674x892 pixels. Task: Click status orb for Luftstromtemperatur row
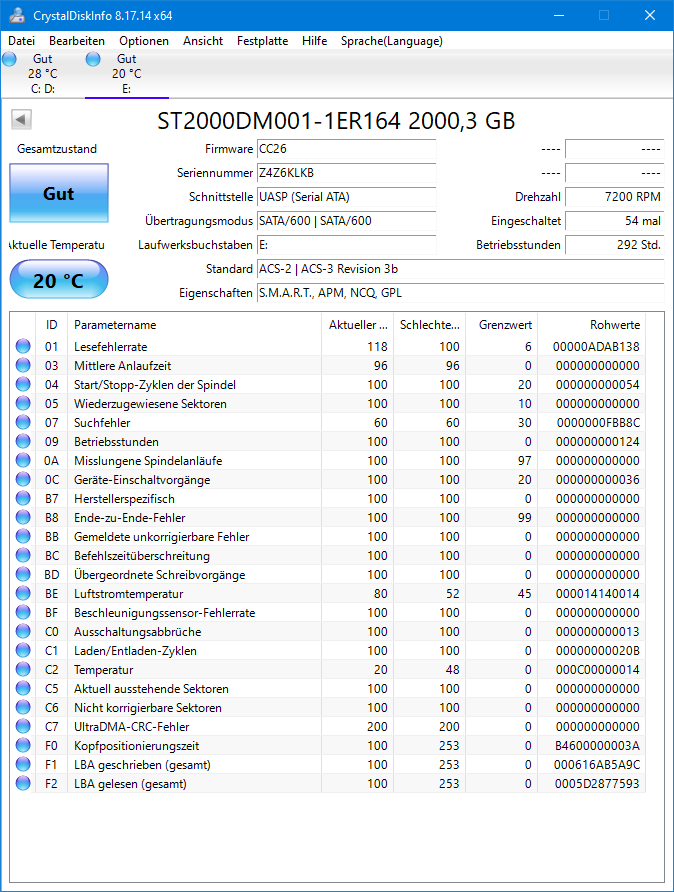coord(23,593)
